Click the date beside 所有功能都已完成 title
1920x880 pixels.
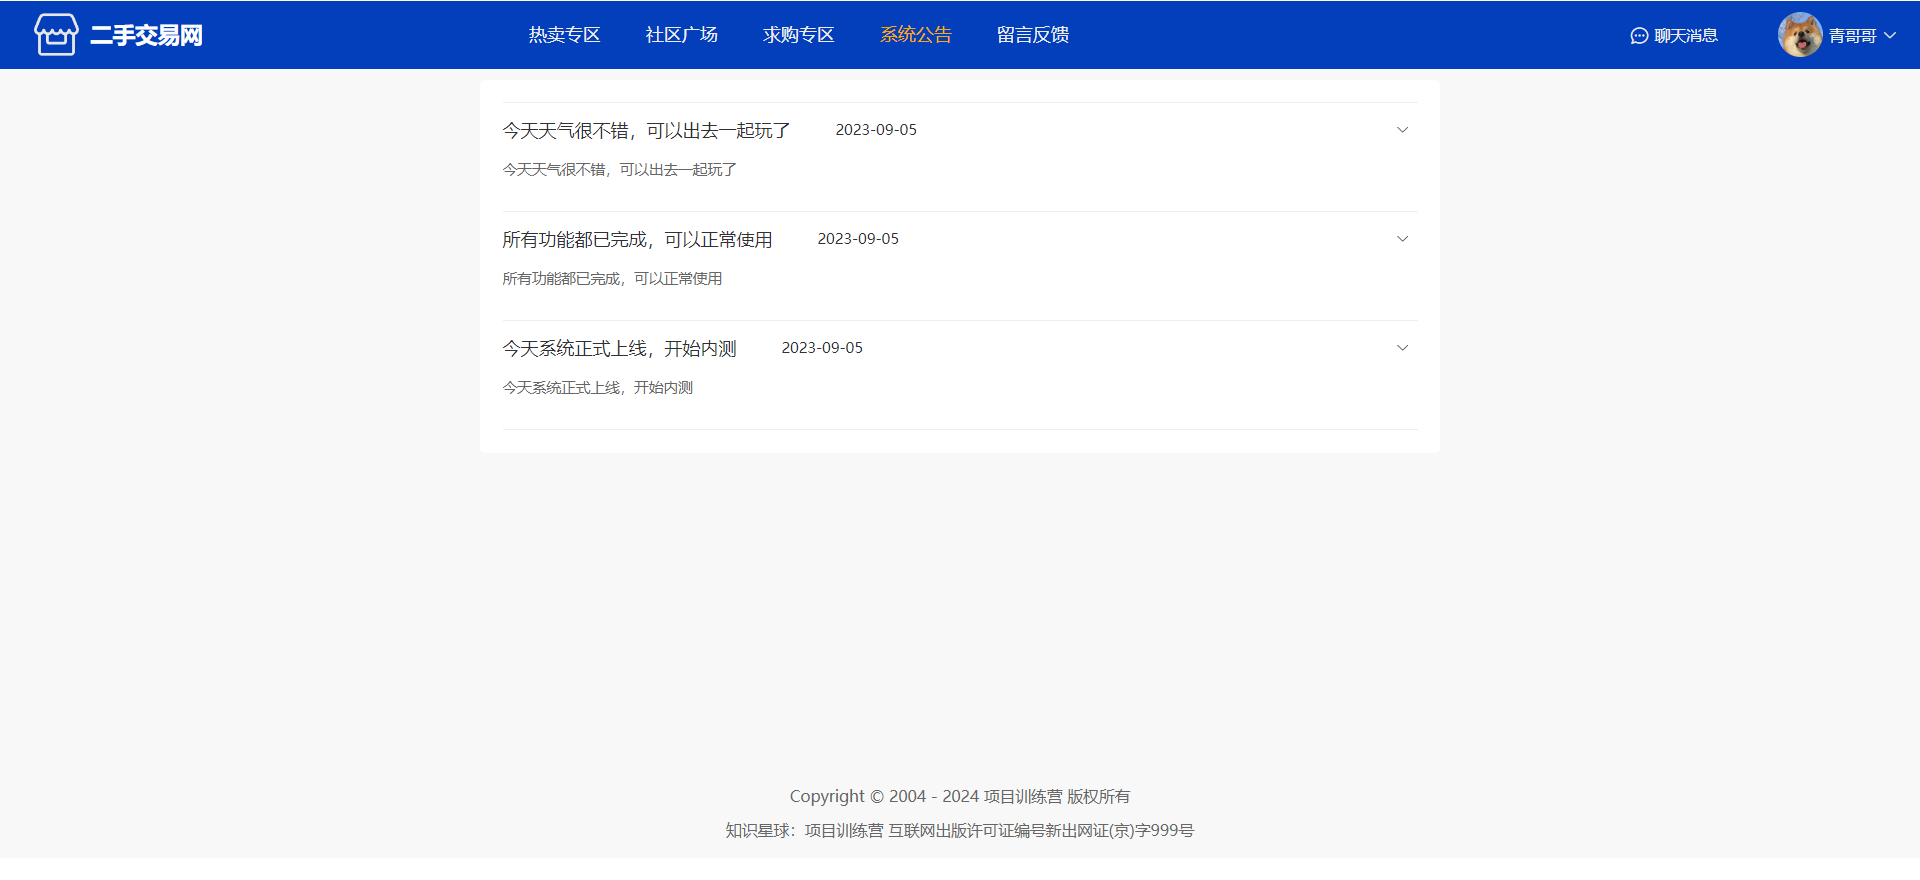tap(858, 239)
